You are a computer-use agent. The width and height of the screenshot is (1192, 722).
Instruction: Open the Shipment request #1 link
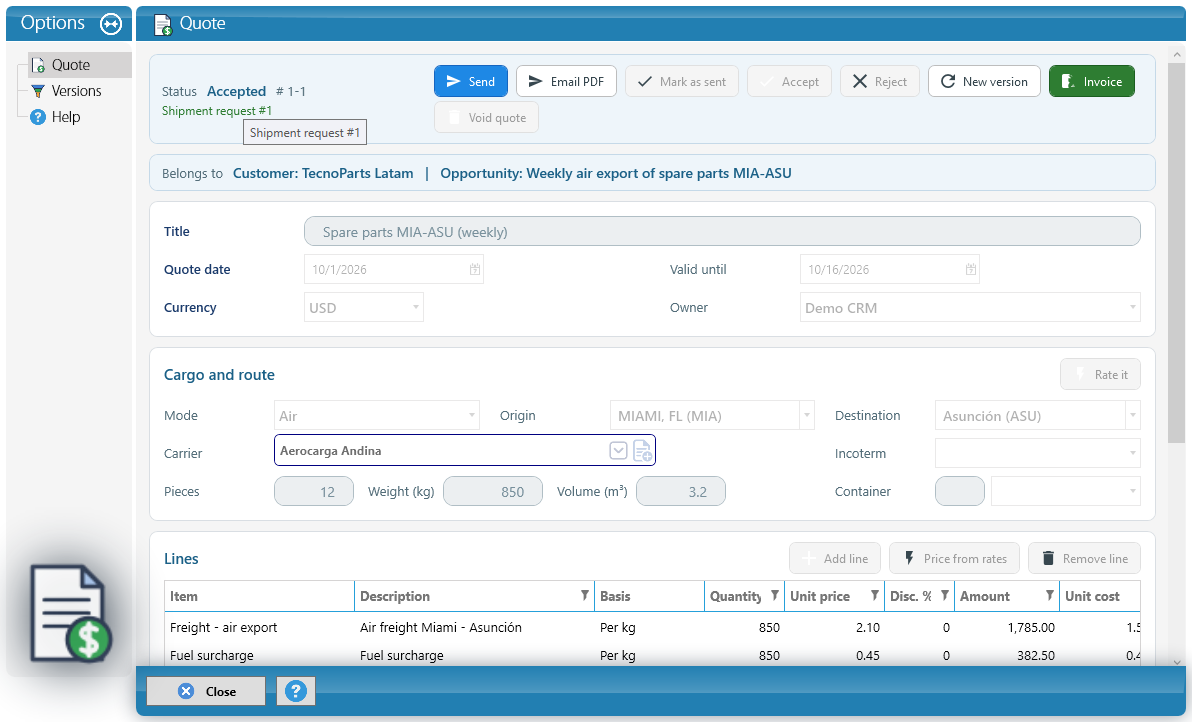pyautogui.click(x=217, y=111)
